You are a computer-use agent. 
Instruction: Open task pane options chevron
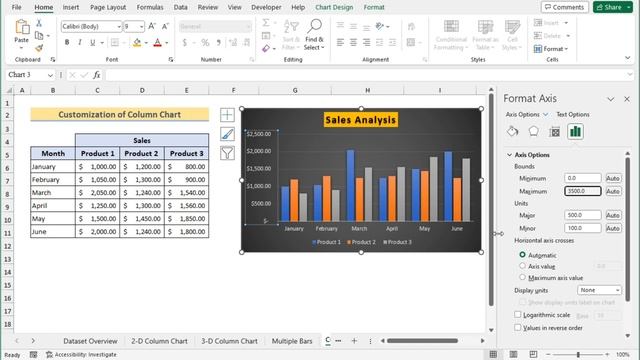coord(611,99)
